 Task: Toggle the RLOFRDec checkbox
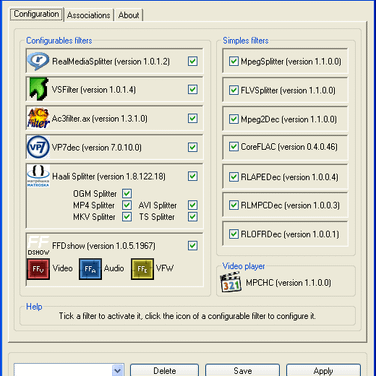(234, 234)
